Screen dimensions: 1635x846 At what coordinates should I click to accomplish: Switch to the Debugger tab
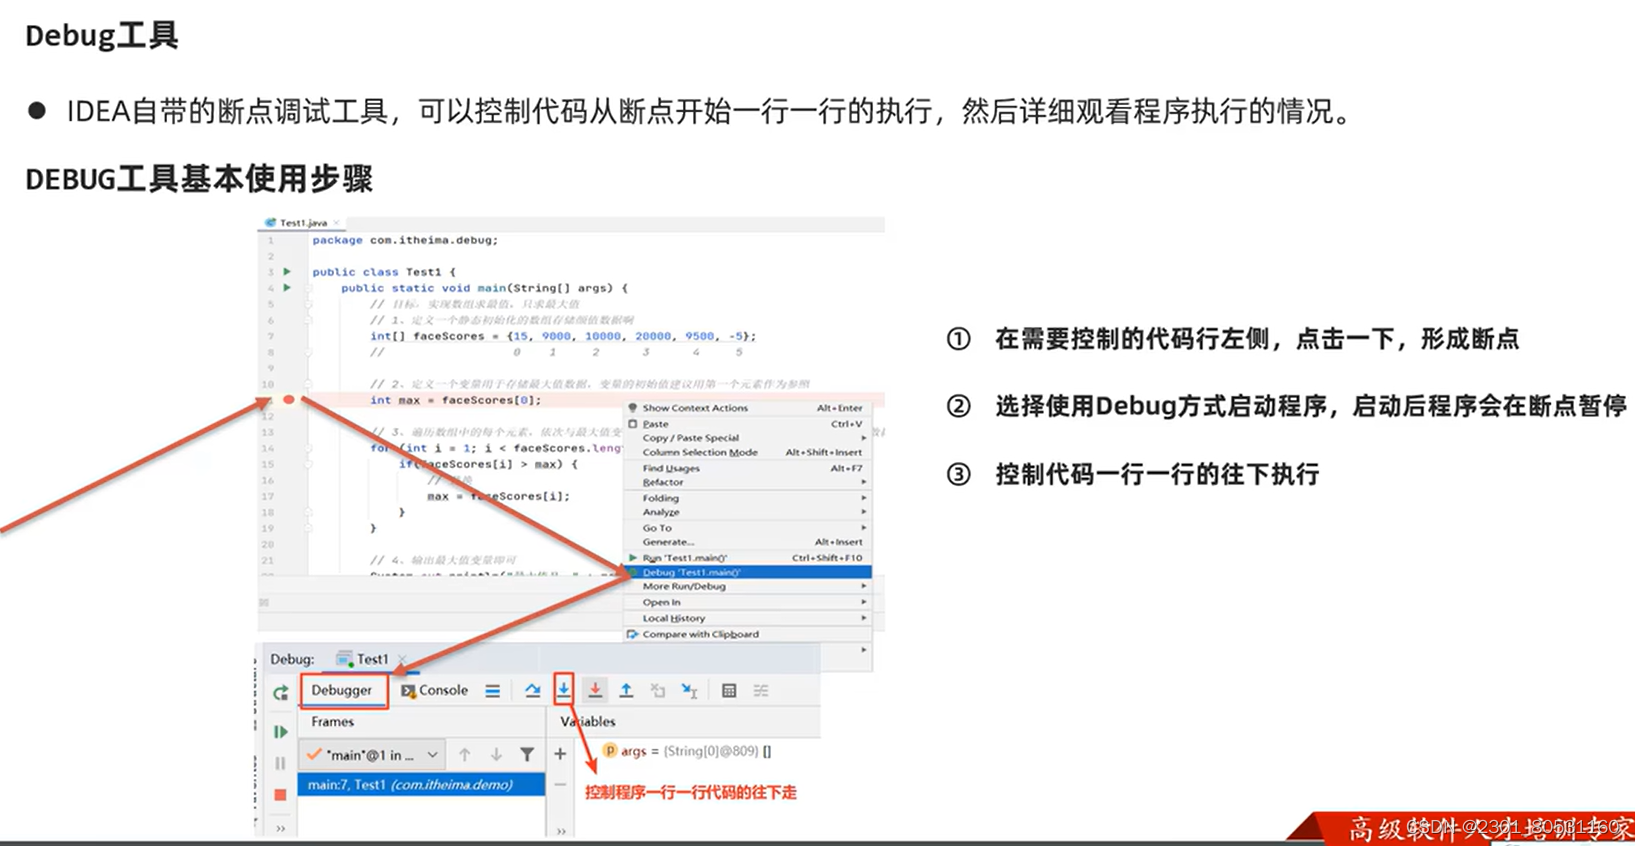342,690
